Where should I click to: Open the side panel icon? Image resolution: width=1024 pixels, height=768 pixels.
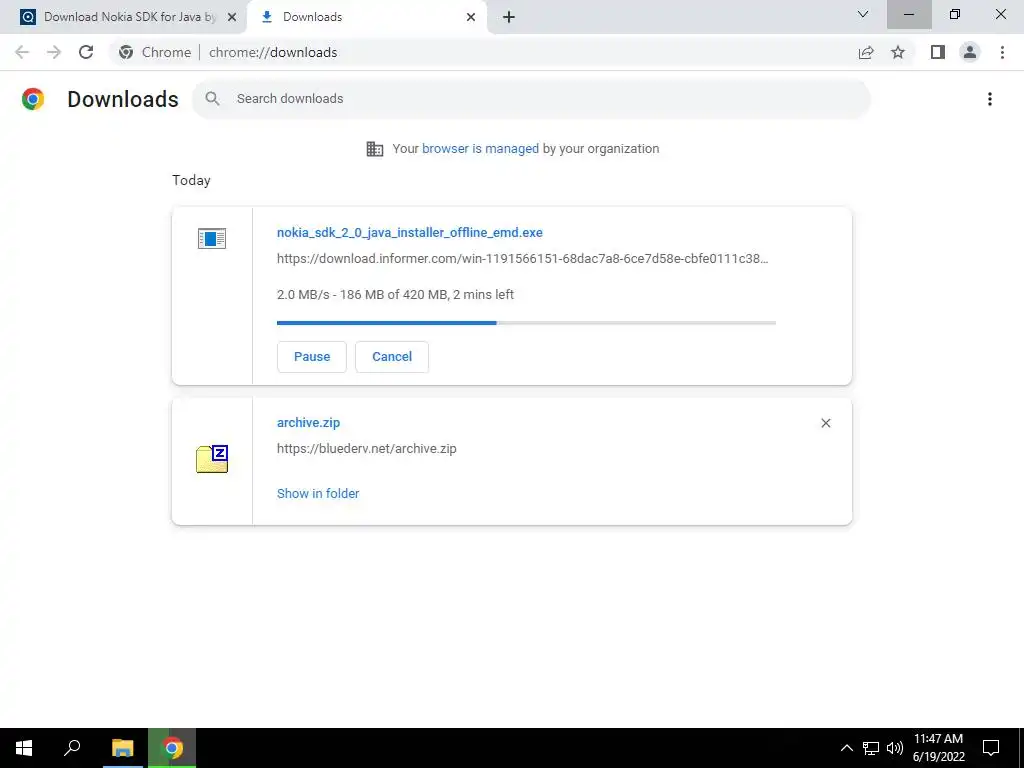coord(938,52)
